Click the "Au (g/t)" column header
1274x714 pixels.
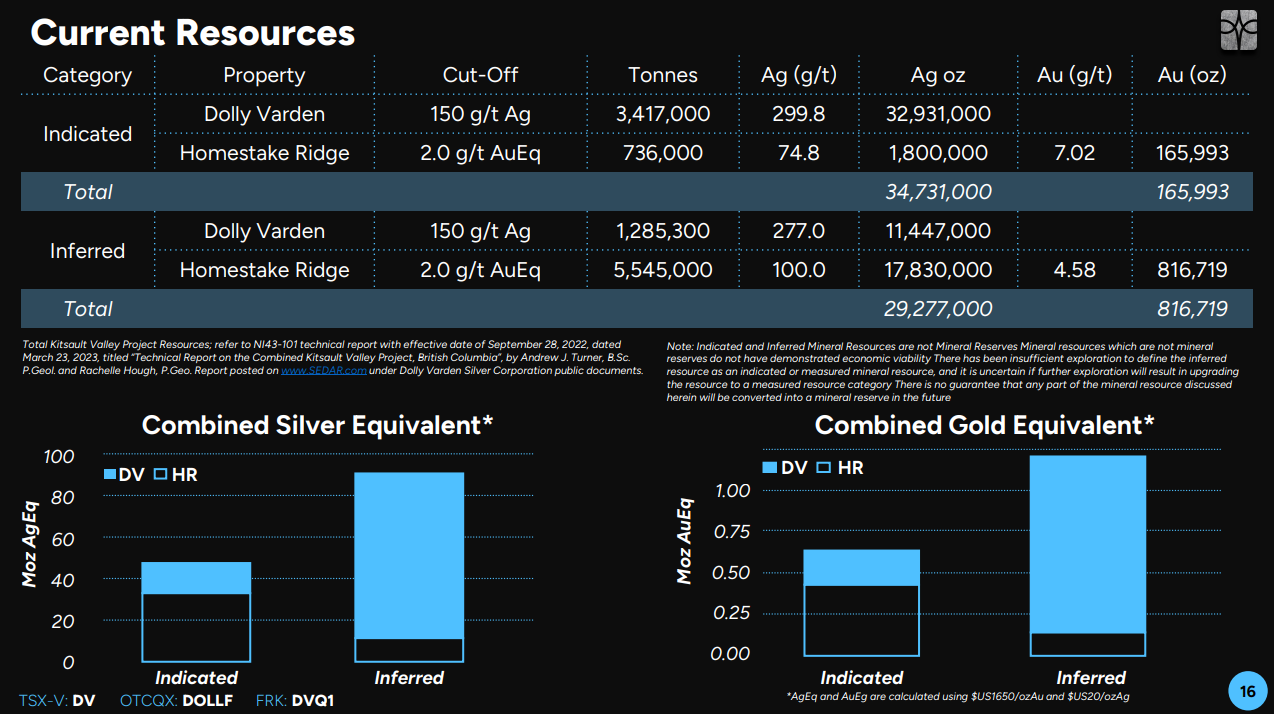click(x=1075, y=75)
